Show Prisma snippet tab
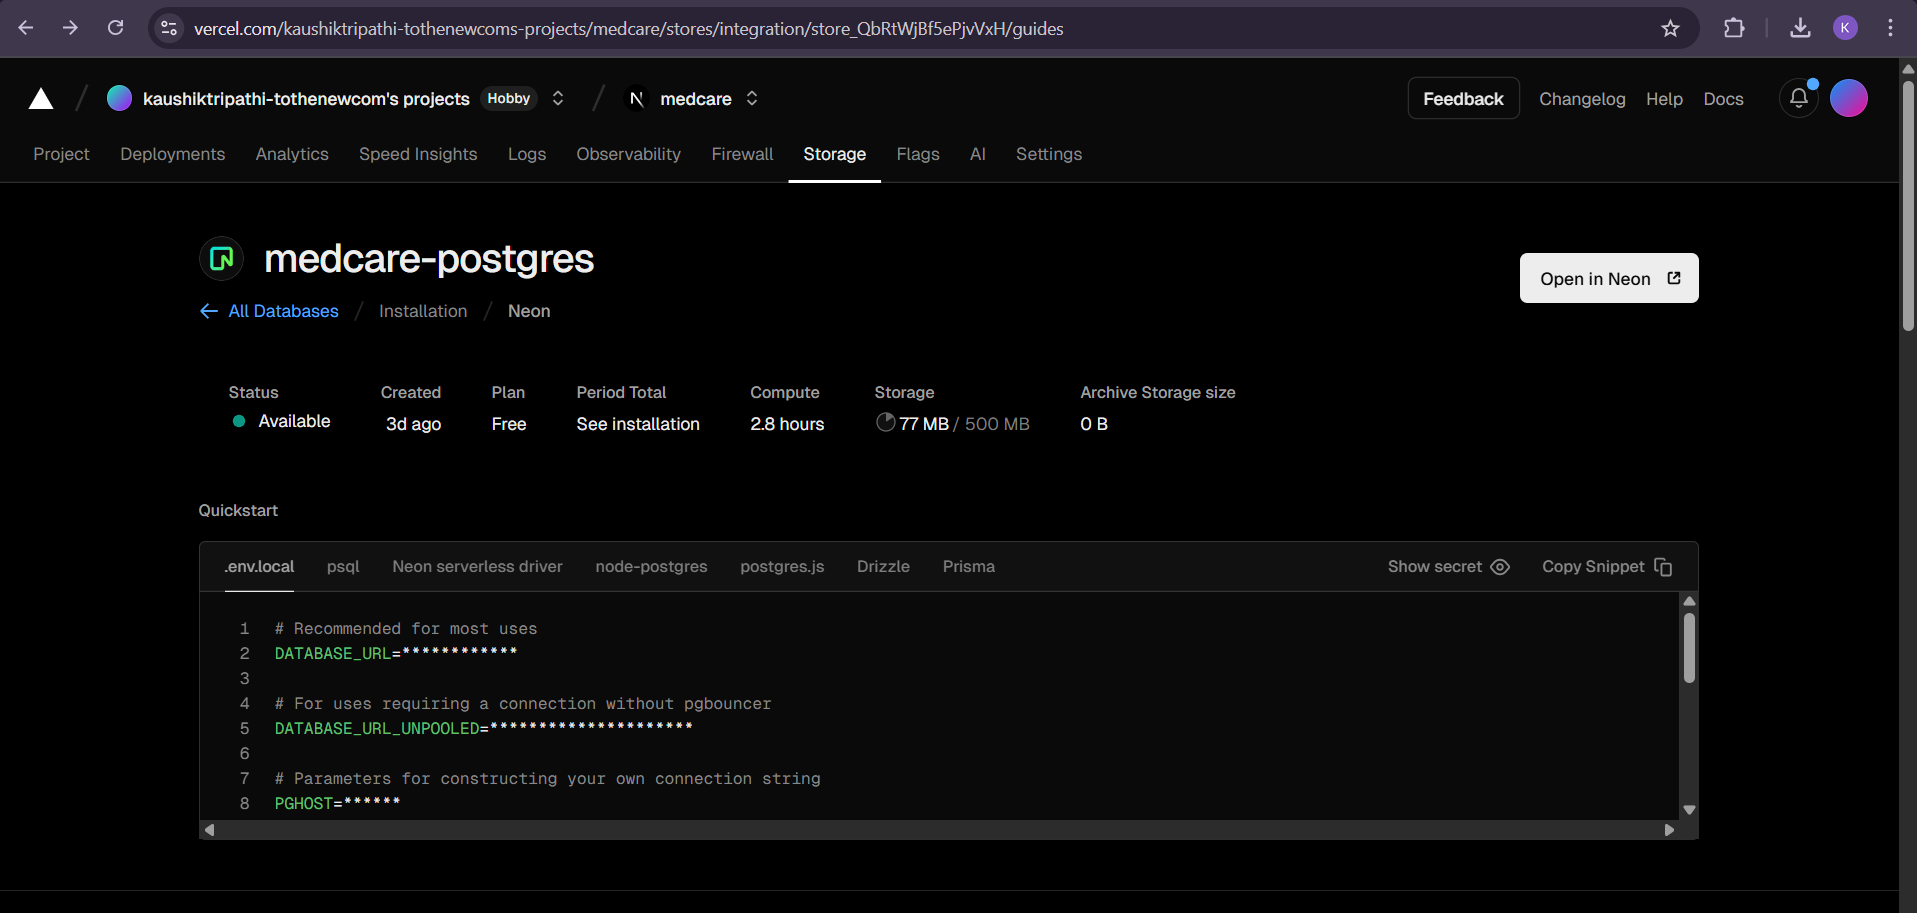 (x=969, y=567)
